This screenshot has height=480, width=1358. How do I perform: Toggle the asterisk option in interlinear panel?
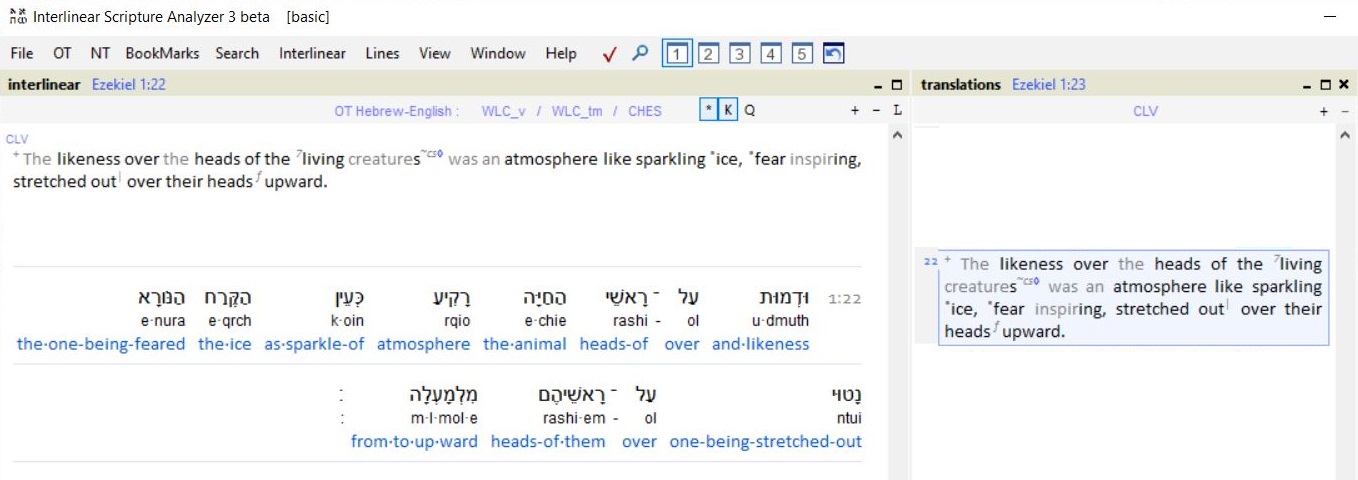708,111
